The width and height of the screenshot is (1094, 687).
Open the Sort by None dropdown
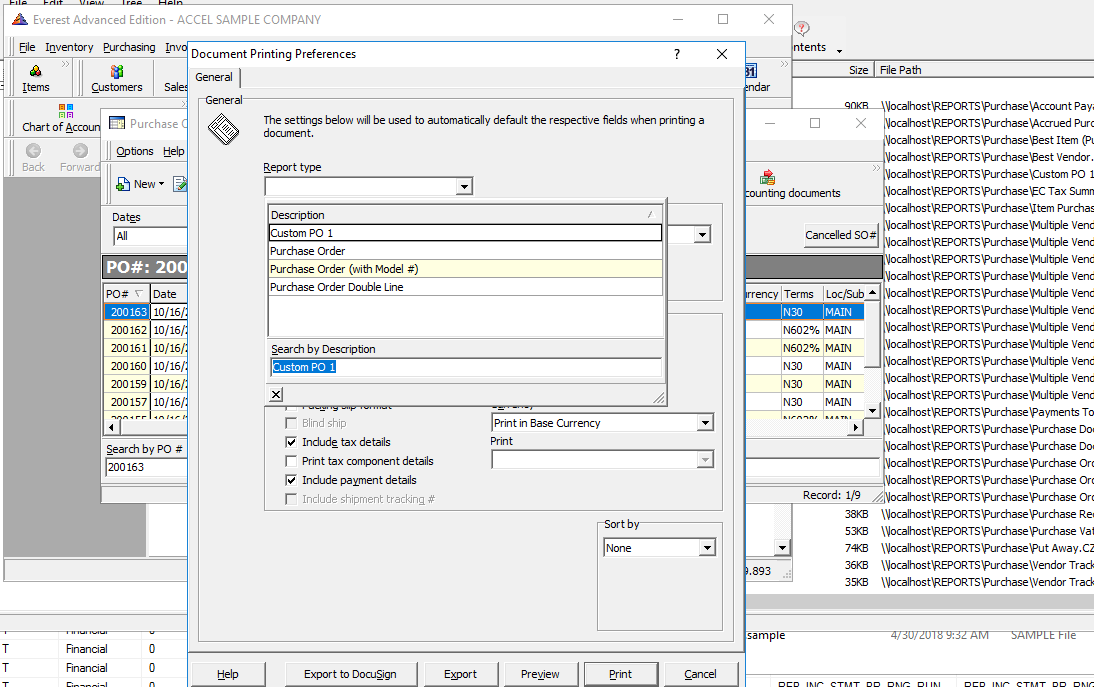coord(707,548)
